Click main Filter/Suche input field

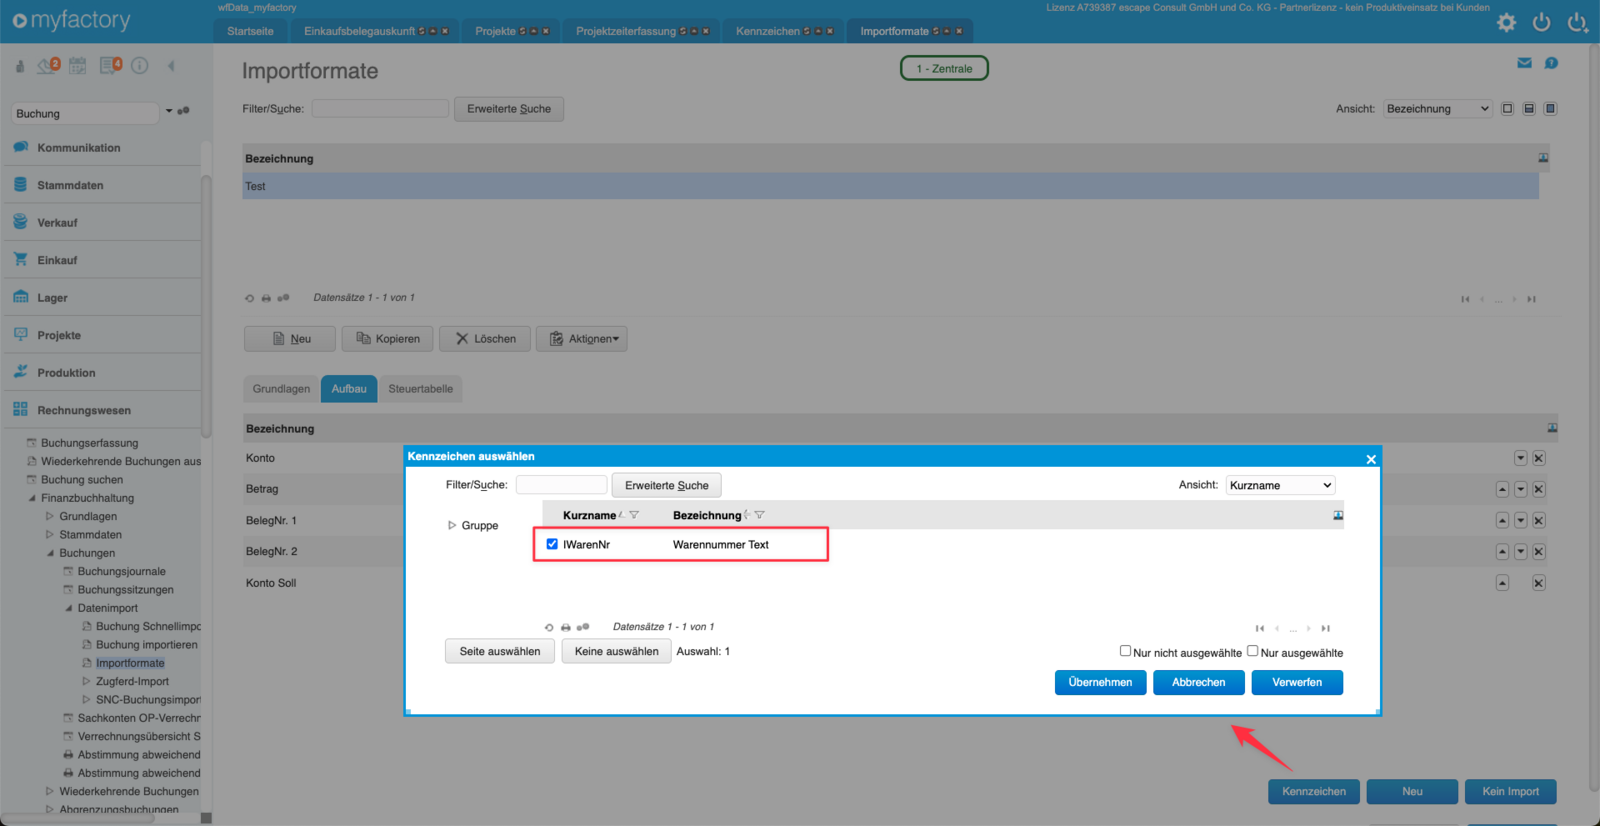click(380, 108)
